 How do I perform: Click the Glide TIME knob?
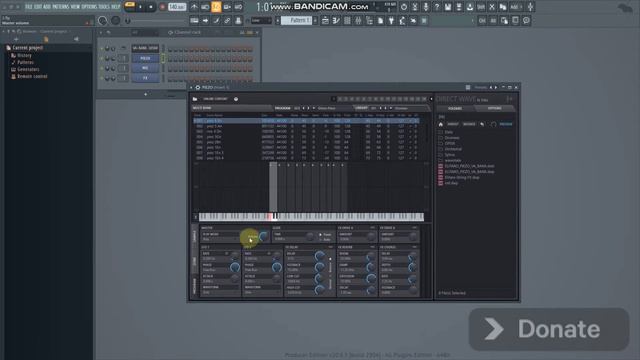[x=310, y=236]
